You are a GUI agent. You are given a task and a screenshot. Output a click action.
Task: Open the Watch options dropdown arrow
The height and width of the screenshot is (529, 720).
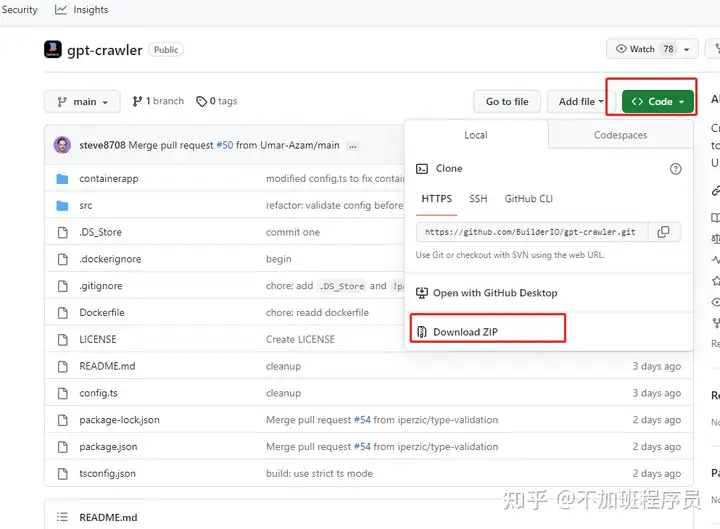(x=687, y=49)
